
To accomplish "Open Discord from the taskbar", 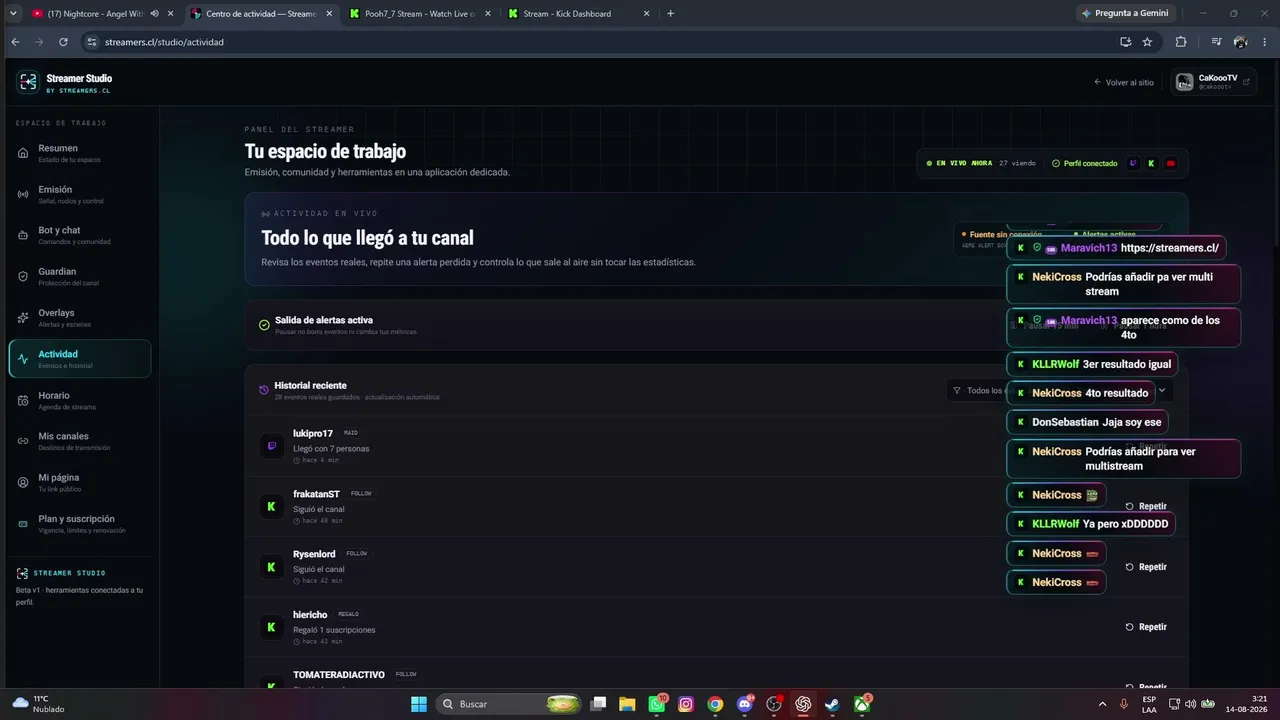I will tap(744, 704).
